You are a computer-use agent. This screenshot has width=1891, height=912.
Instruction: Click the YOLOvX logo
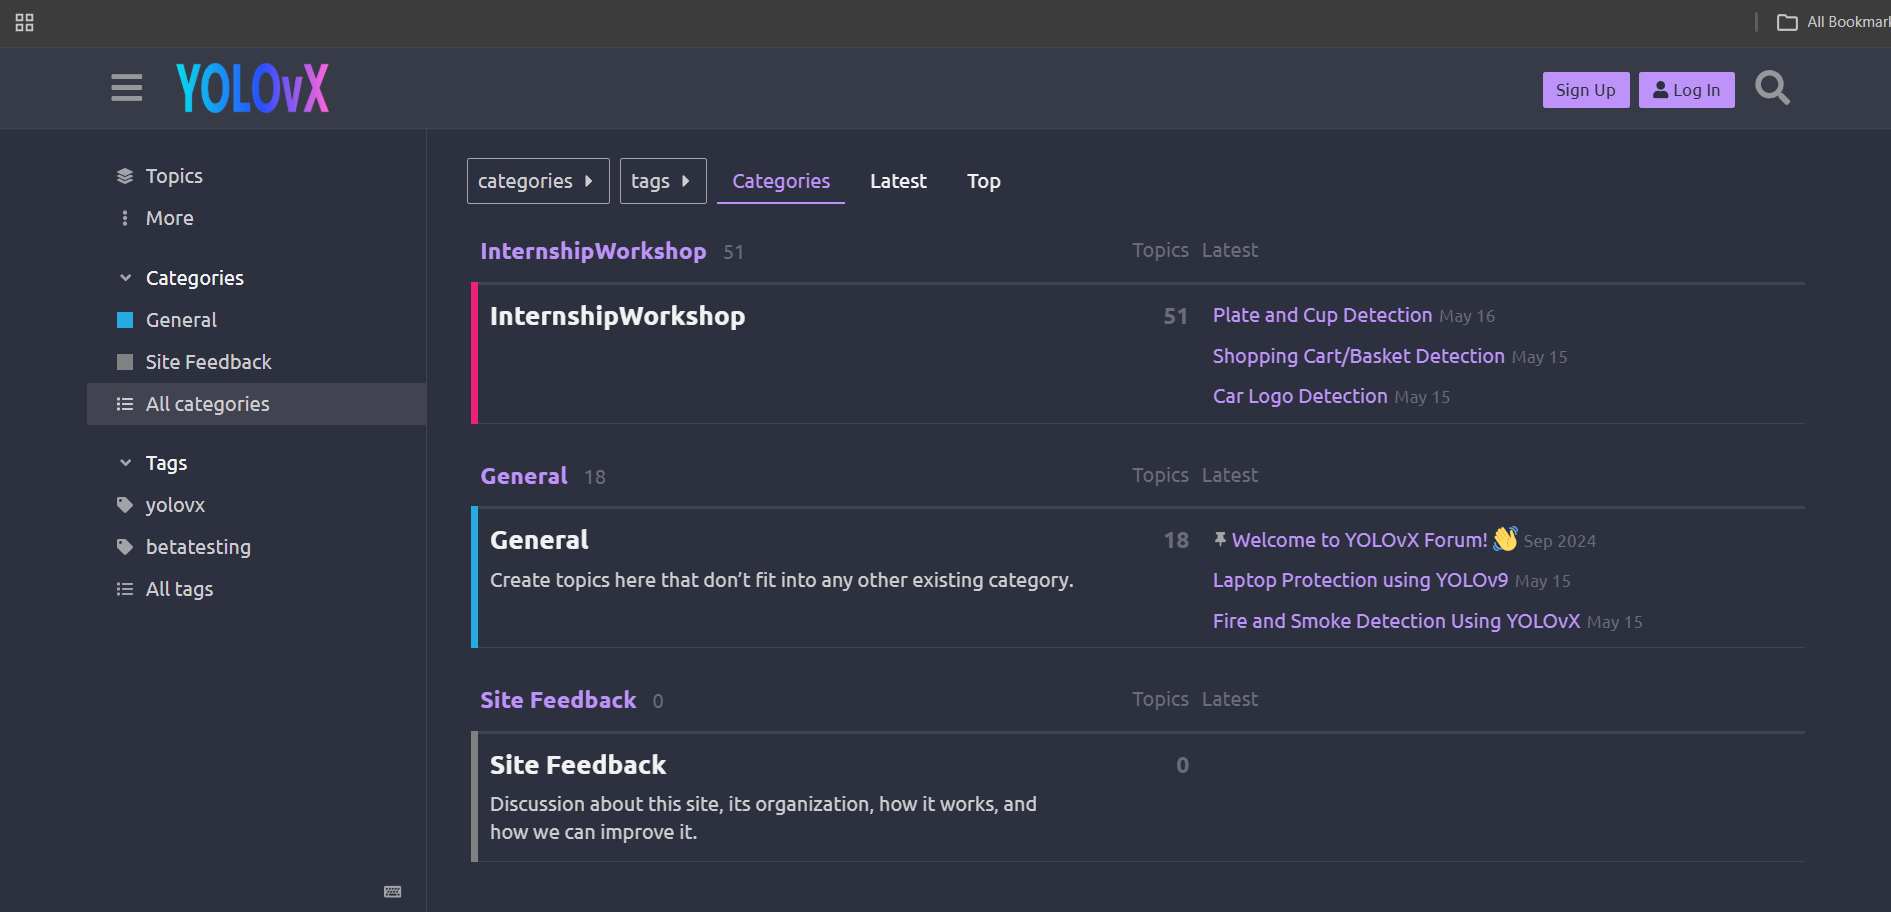(252, 88)
